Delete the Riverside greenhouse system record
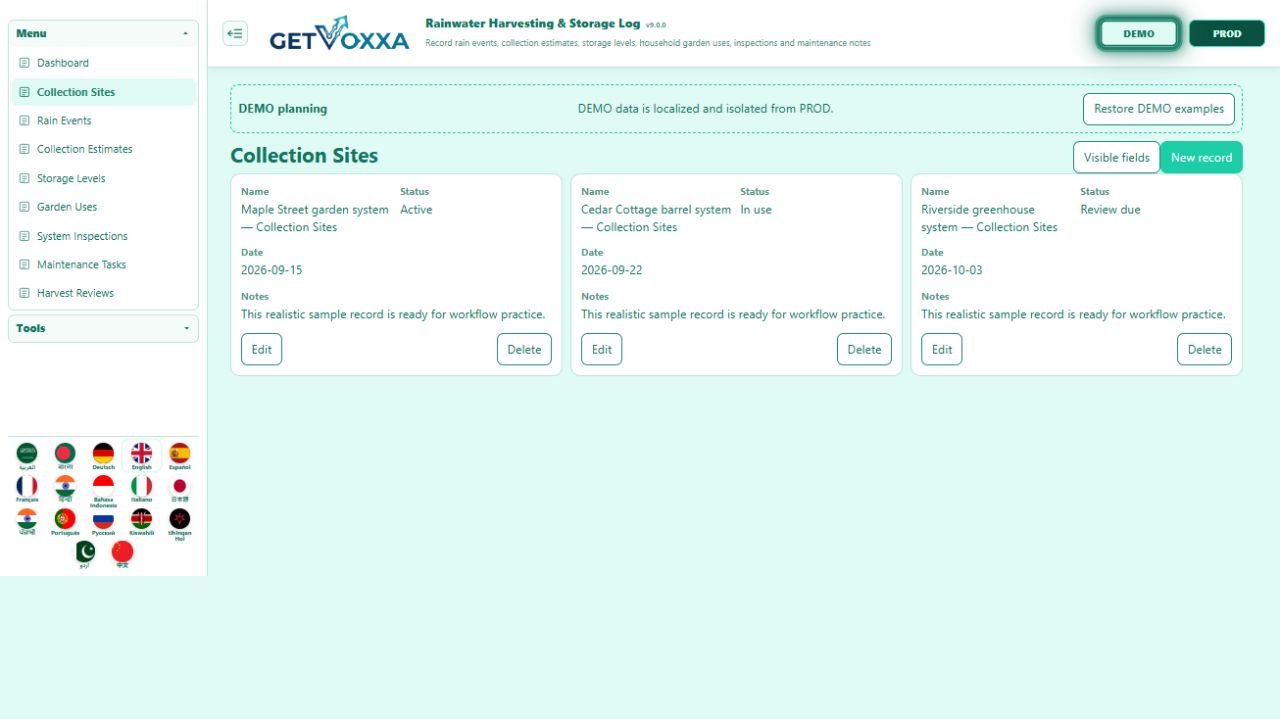1280x719 pixels. 1204,349
